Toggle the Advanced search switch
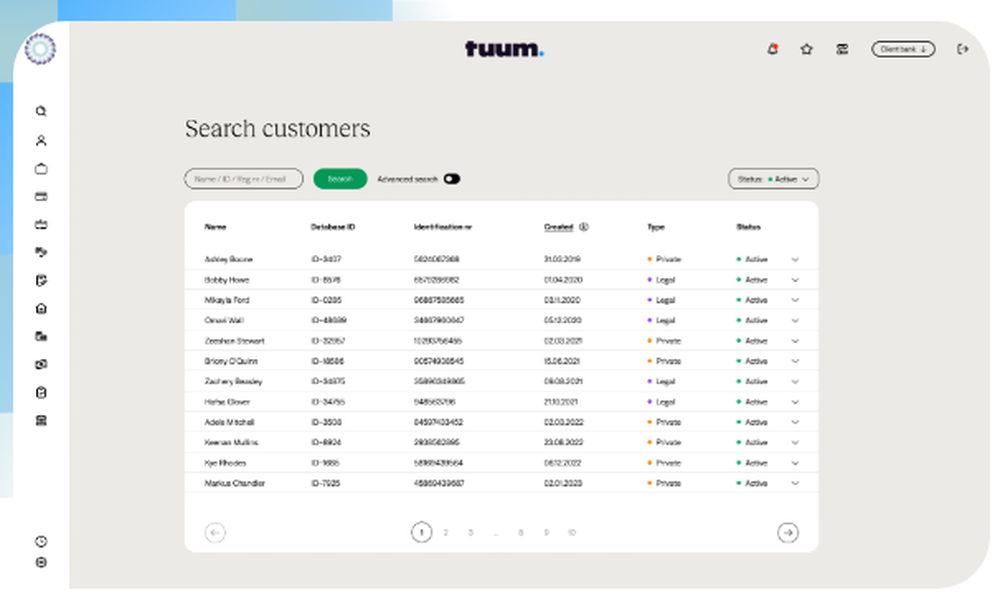The image size is (1000, 613). (x=451, y=178)
